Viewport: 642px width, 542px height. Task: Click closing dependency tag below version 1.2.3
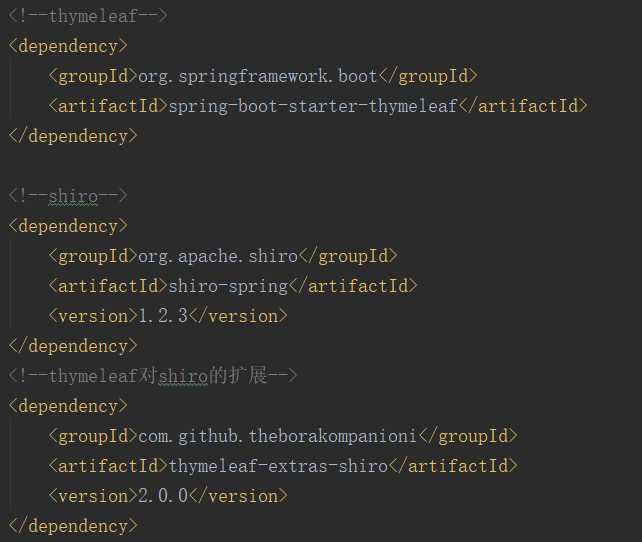[73, 346]
